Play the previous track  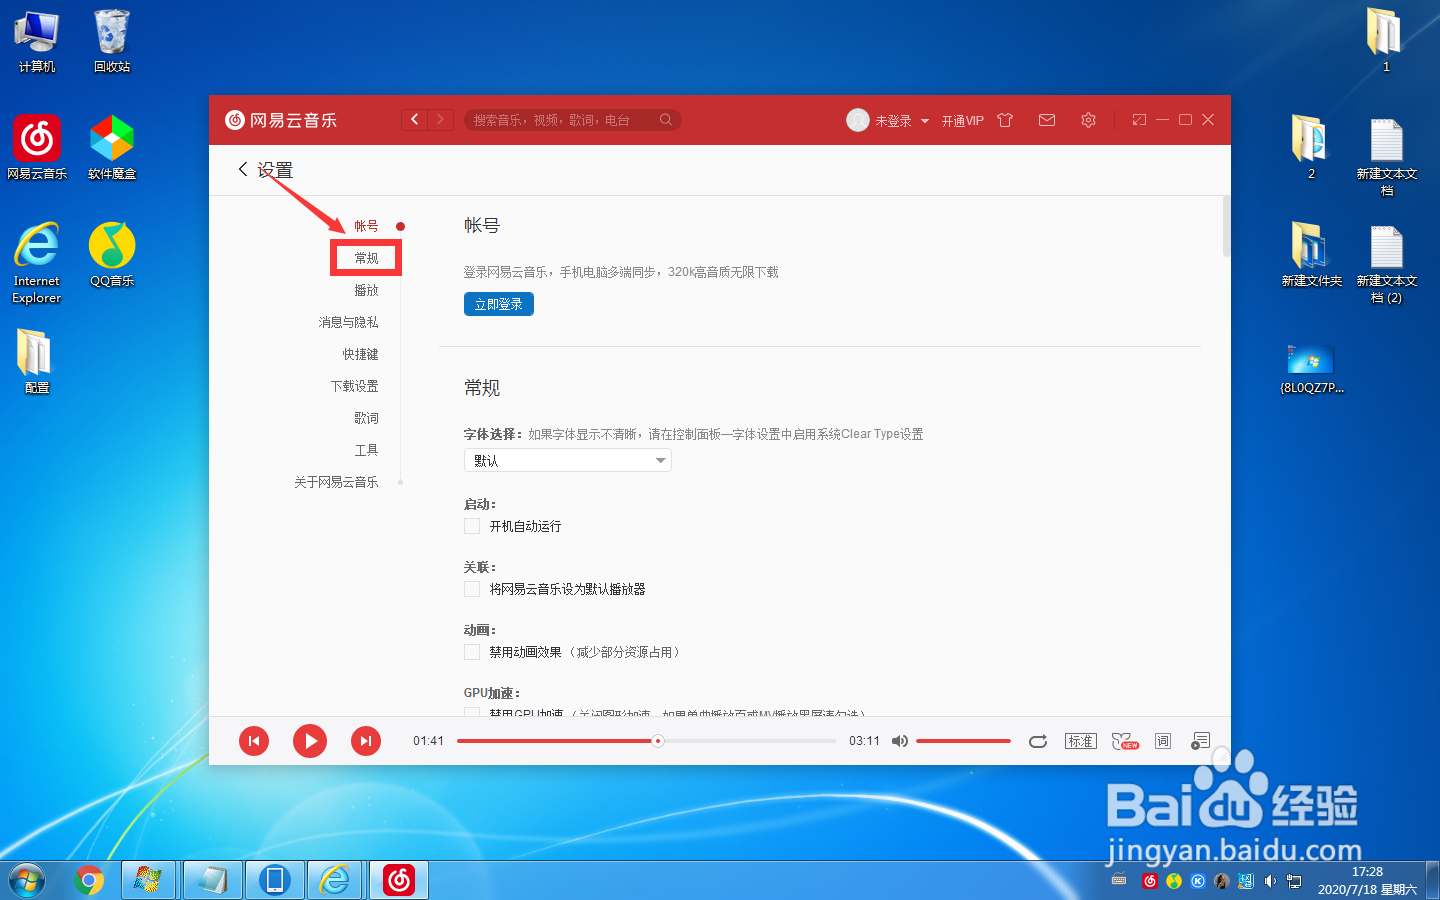254,741
